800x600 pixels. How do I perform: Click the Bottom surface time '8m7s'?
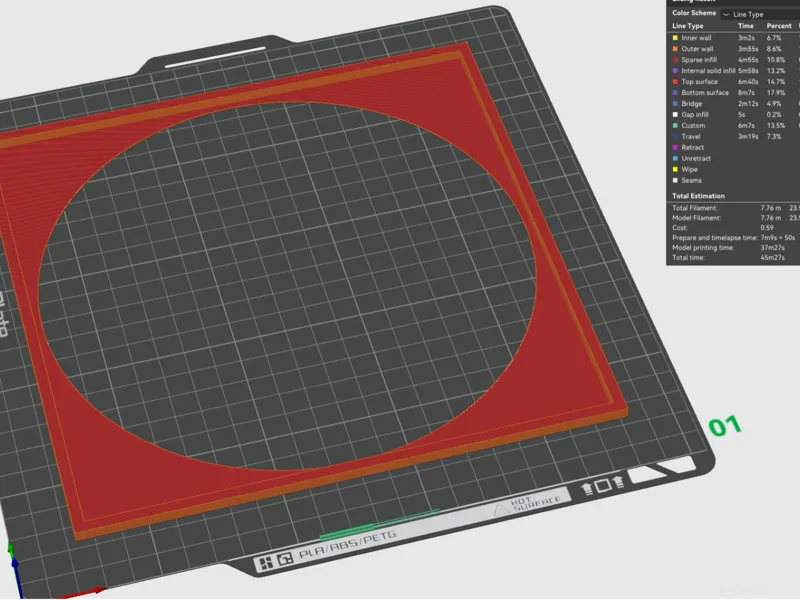tap(746, 93)
